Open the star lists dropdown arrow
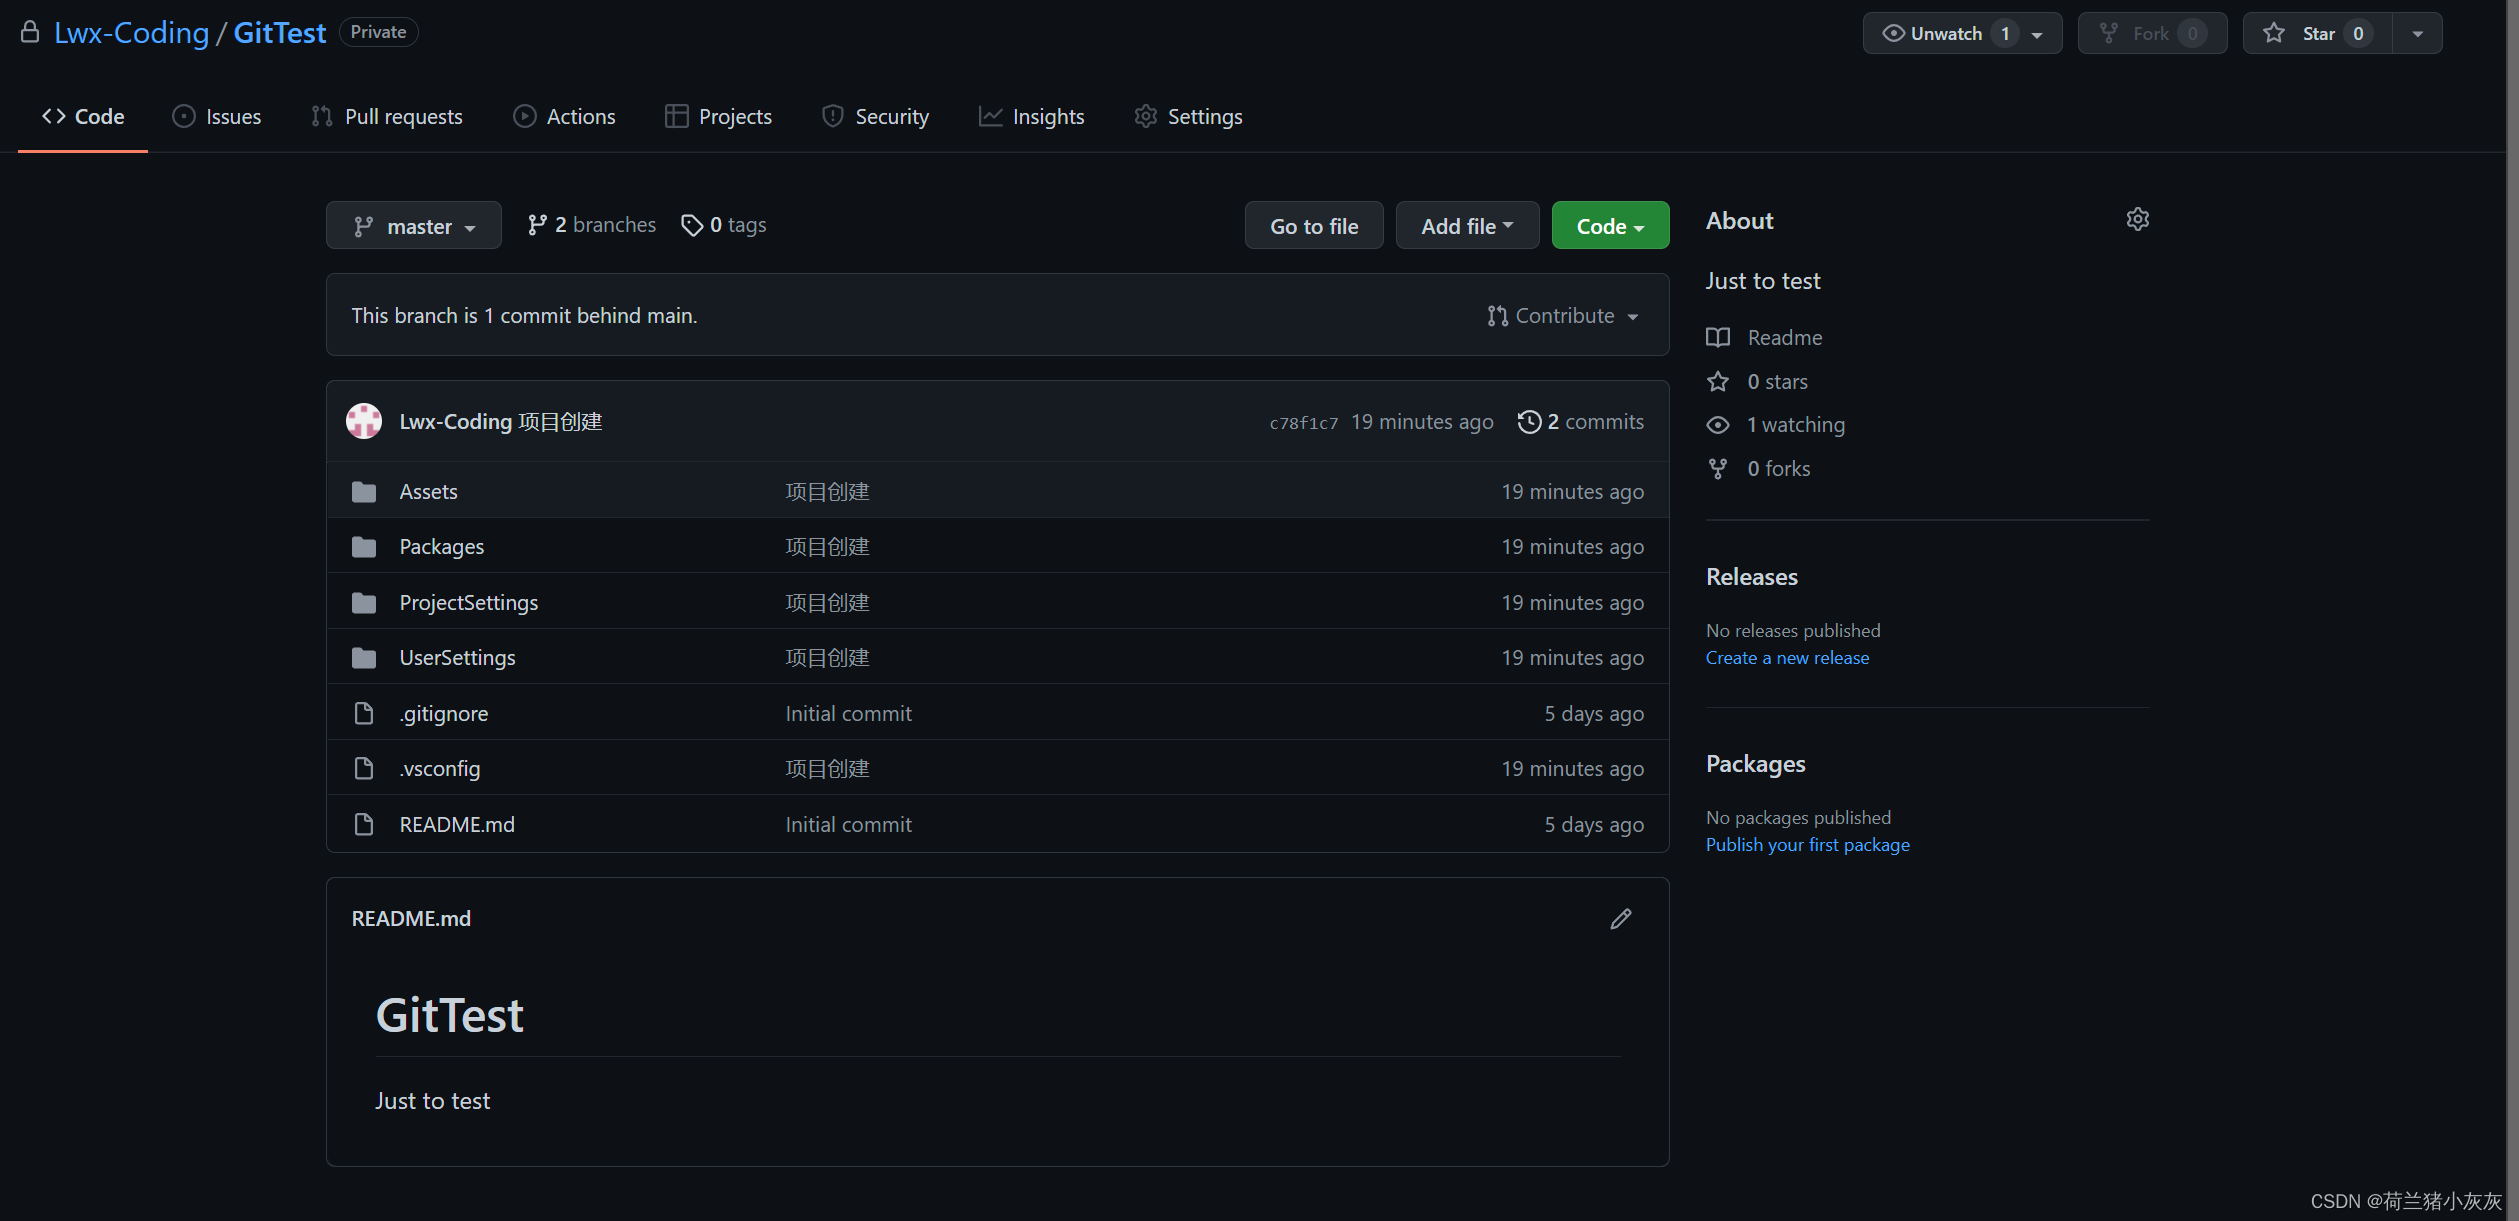This screenshot has width=2519, height=1221. click(2417, 33)
